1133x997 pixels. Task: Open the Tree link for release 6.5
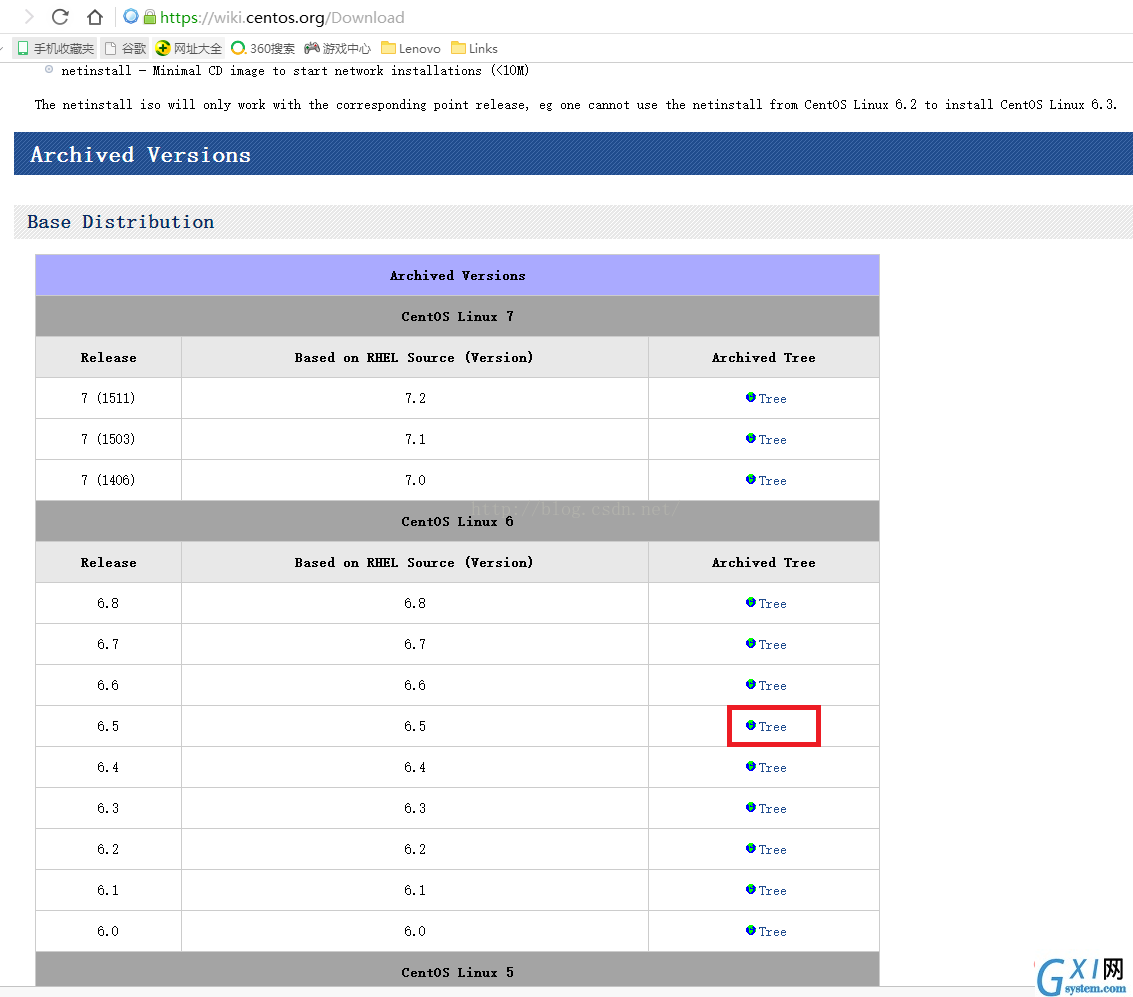(x=766, y=727)
